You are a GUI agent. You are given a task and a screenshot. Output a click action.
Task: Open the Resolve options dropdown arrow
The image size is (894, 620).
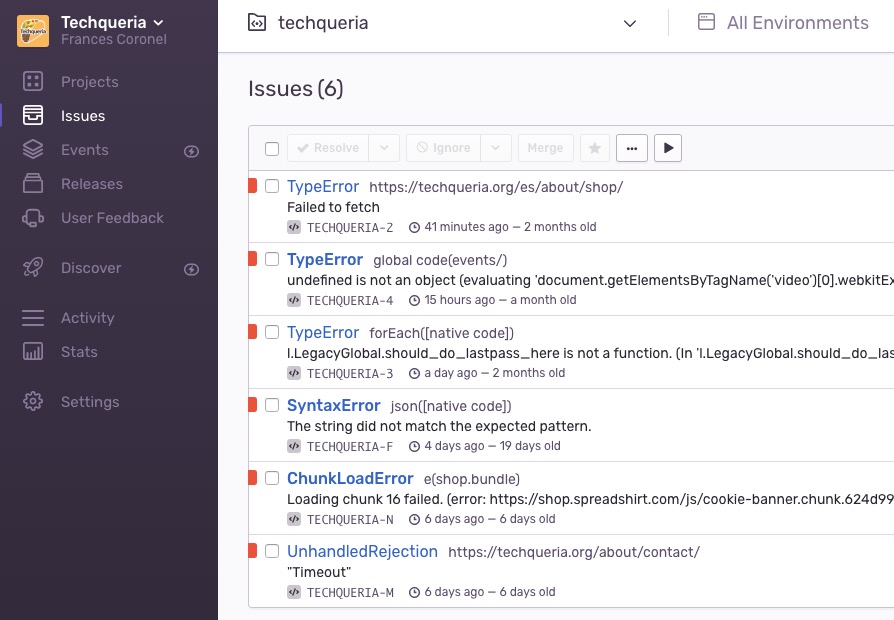point(384,148)
